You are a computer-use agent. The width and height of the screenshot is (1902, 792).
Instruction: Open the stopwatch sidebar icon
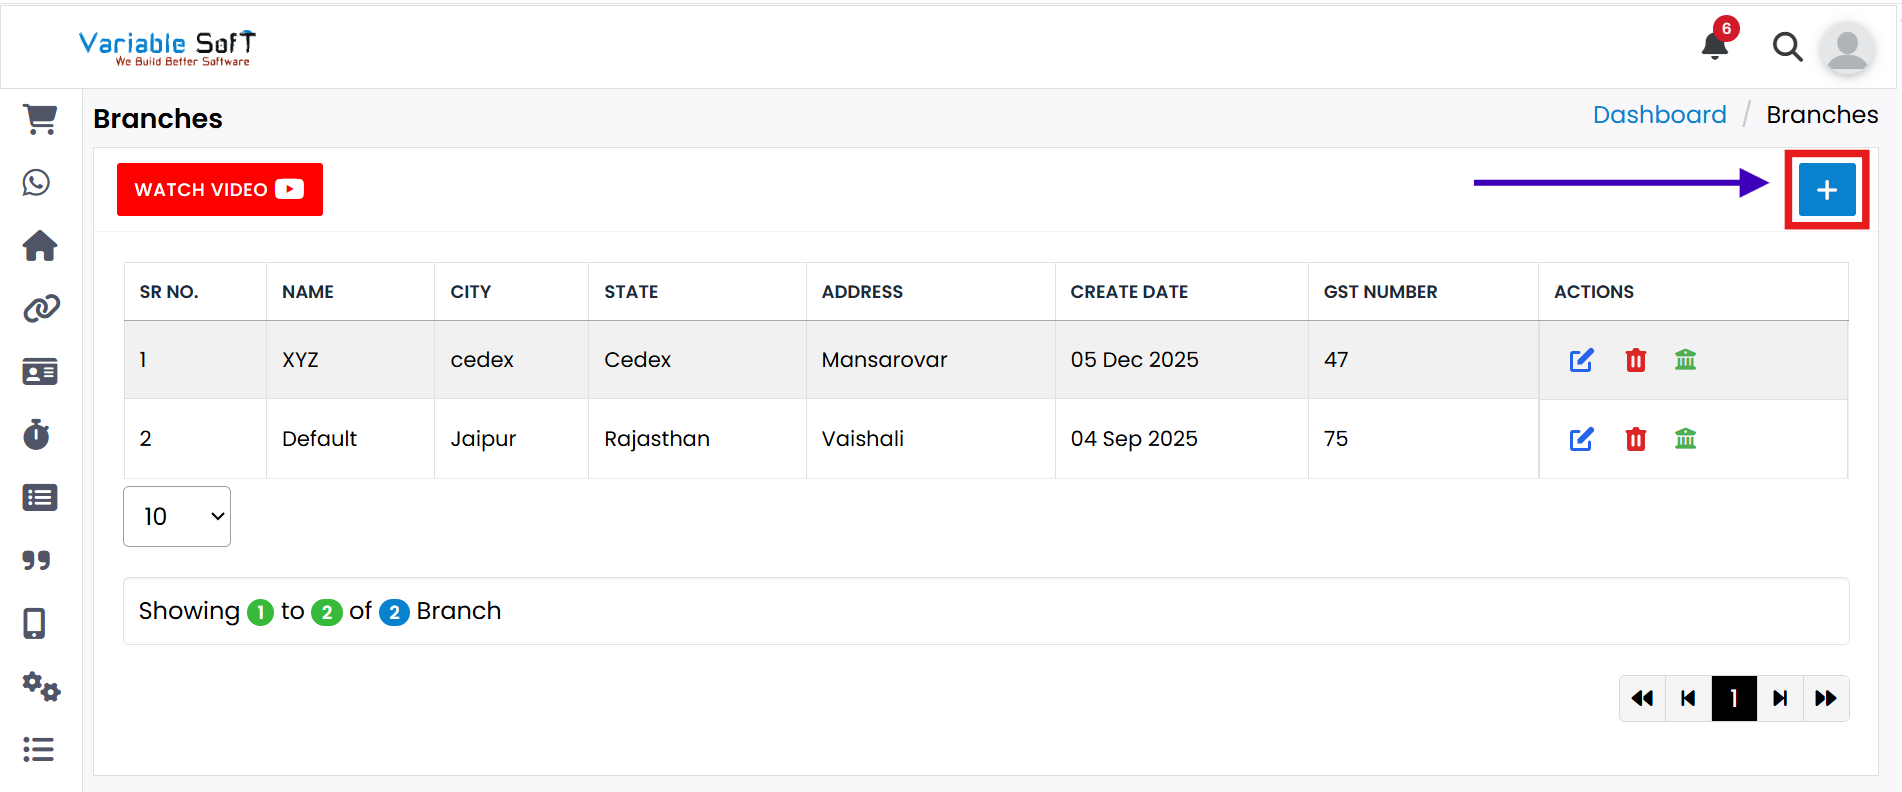[37, 435]
